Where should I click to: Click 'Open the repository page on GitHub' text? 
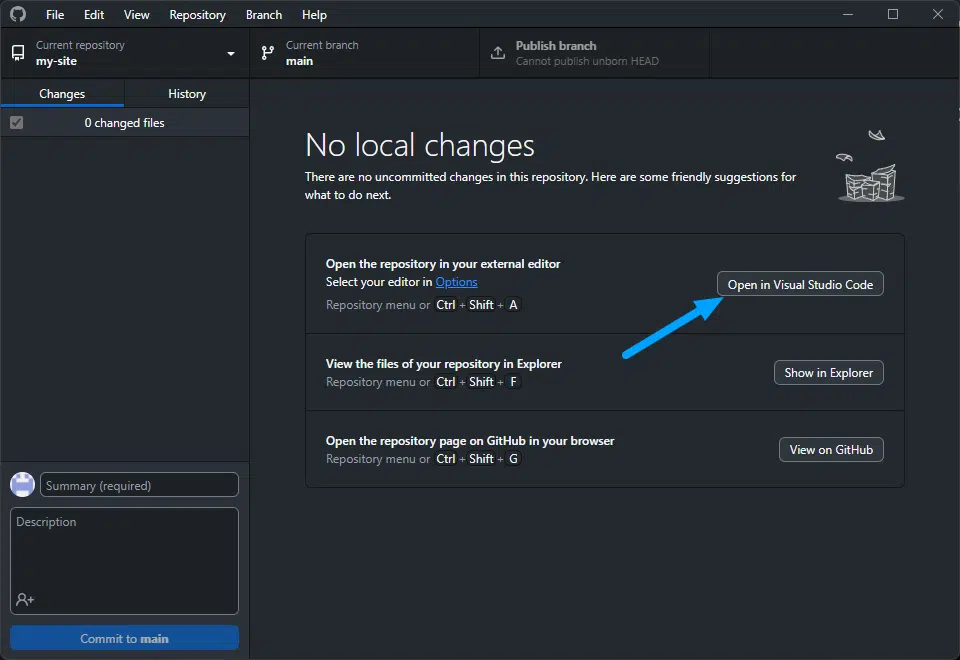click(x=470, y=441)
